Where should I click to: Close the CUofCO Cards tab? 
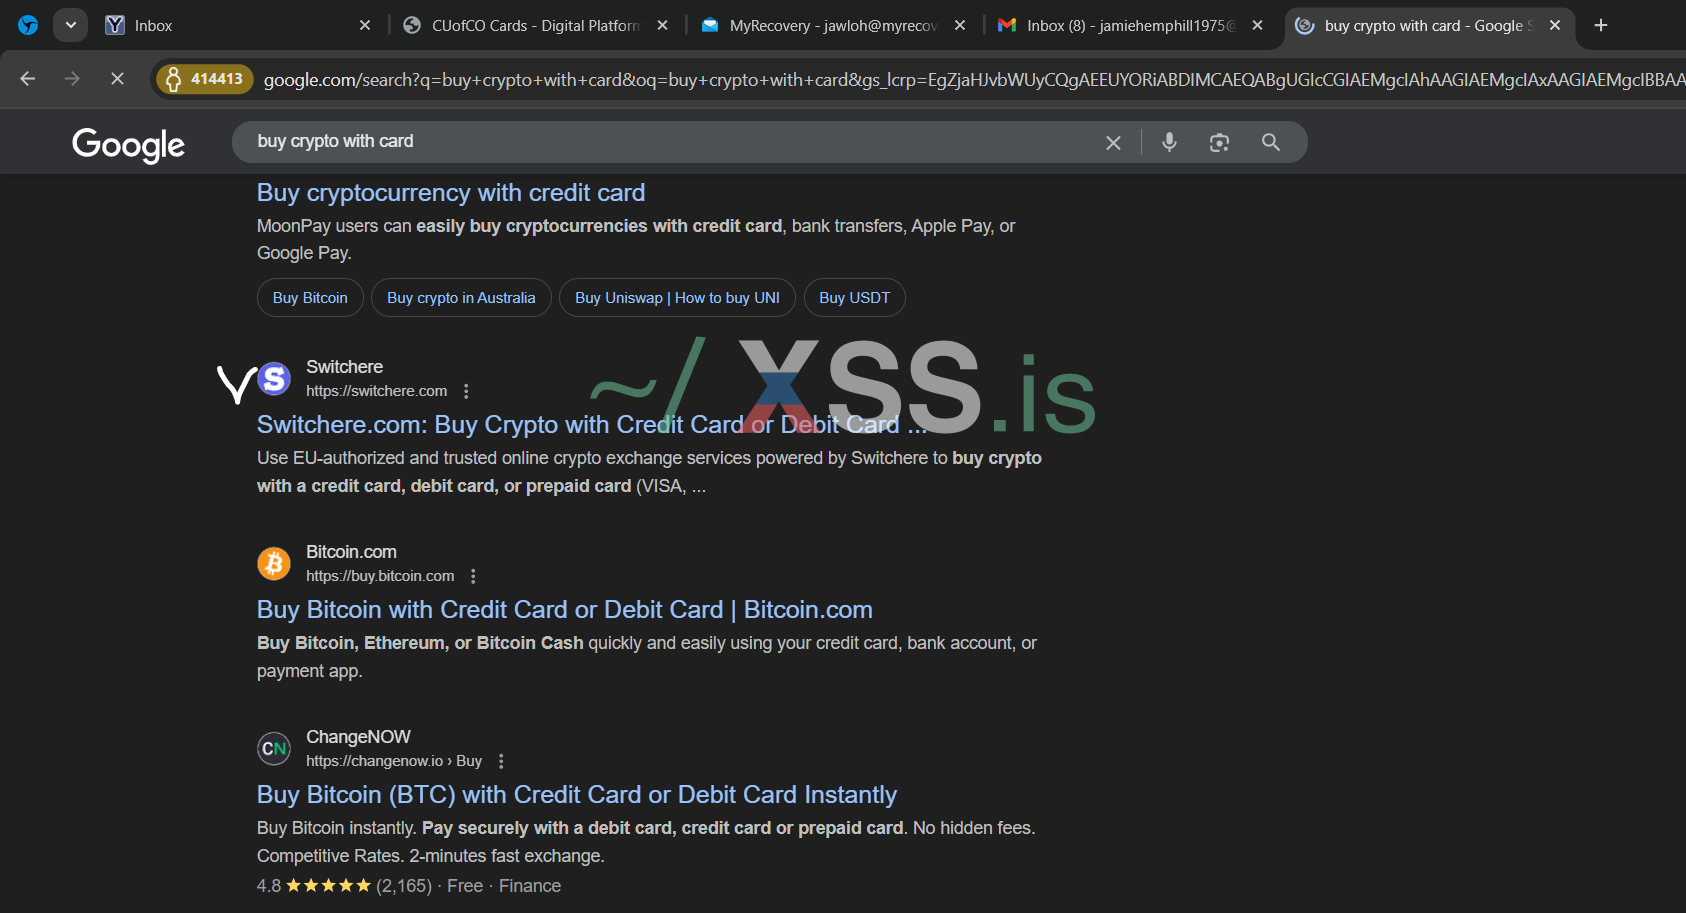662,25
